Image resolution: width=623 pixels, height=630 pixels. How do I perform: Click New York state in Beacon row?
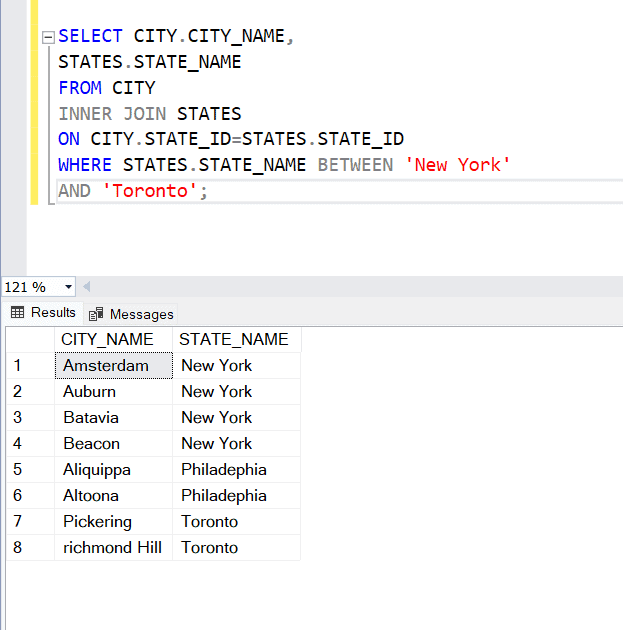click(237, 444)
